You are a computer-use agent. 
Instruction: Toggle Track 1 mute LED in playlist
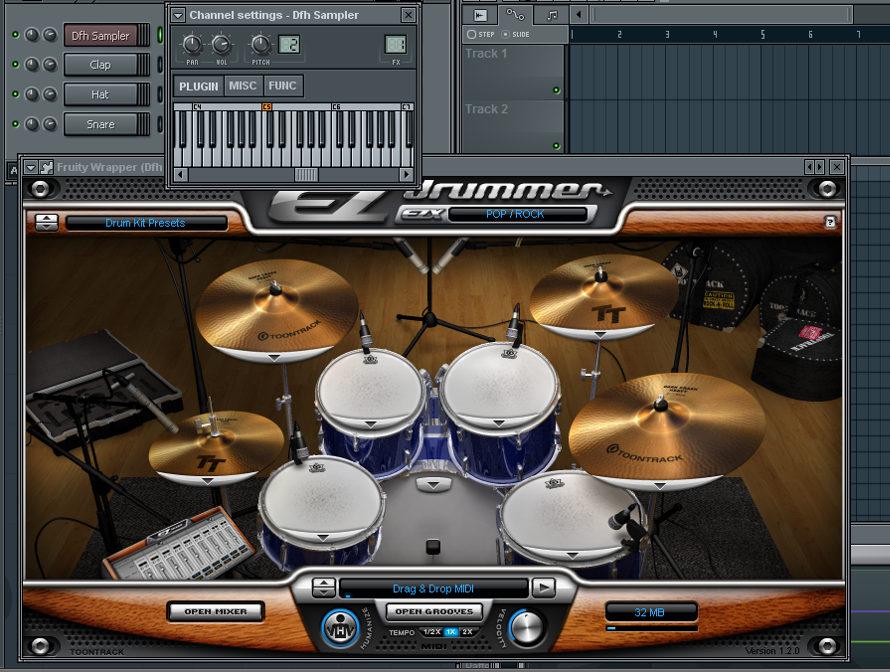556,90
